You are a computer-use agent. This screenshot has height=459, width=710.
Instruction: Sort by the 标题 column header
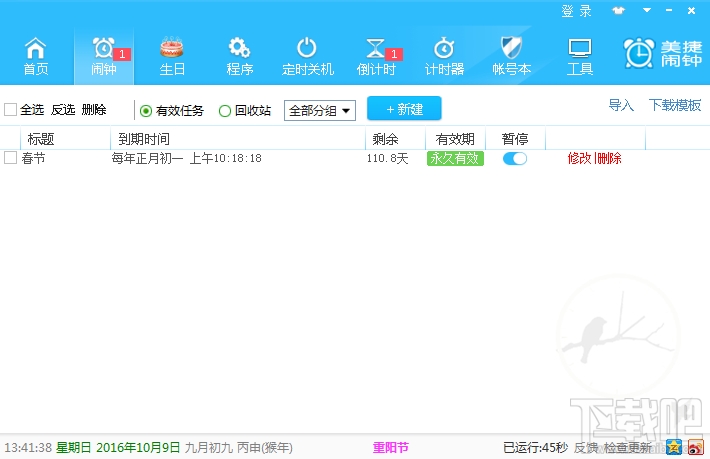point(41,139)
